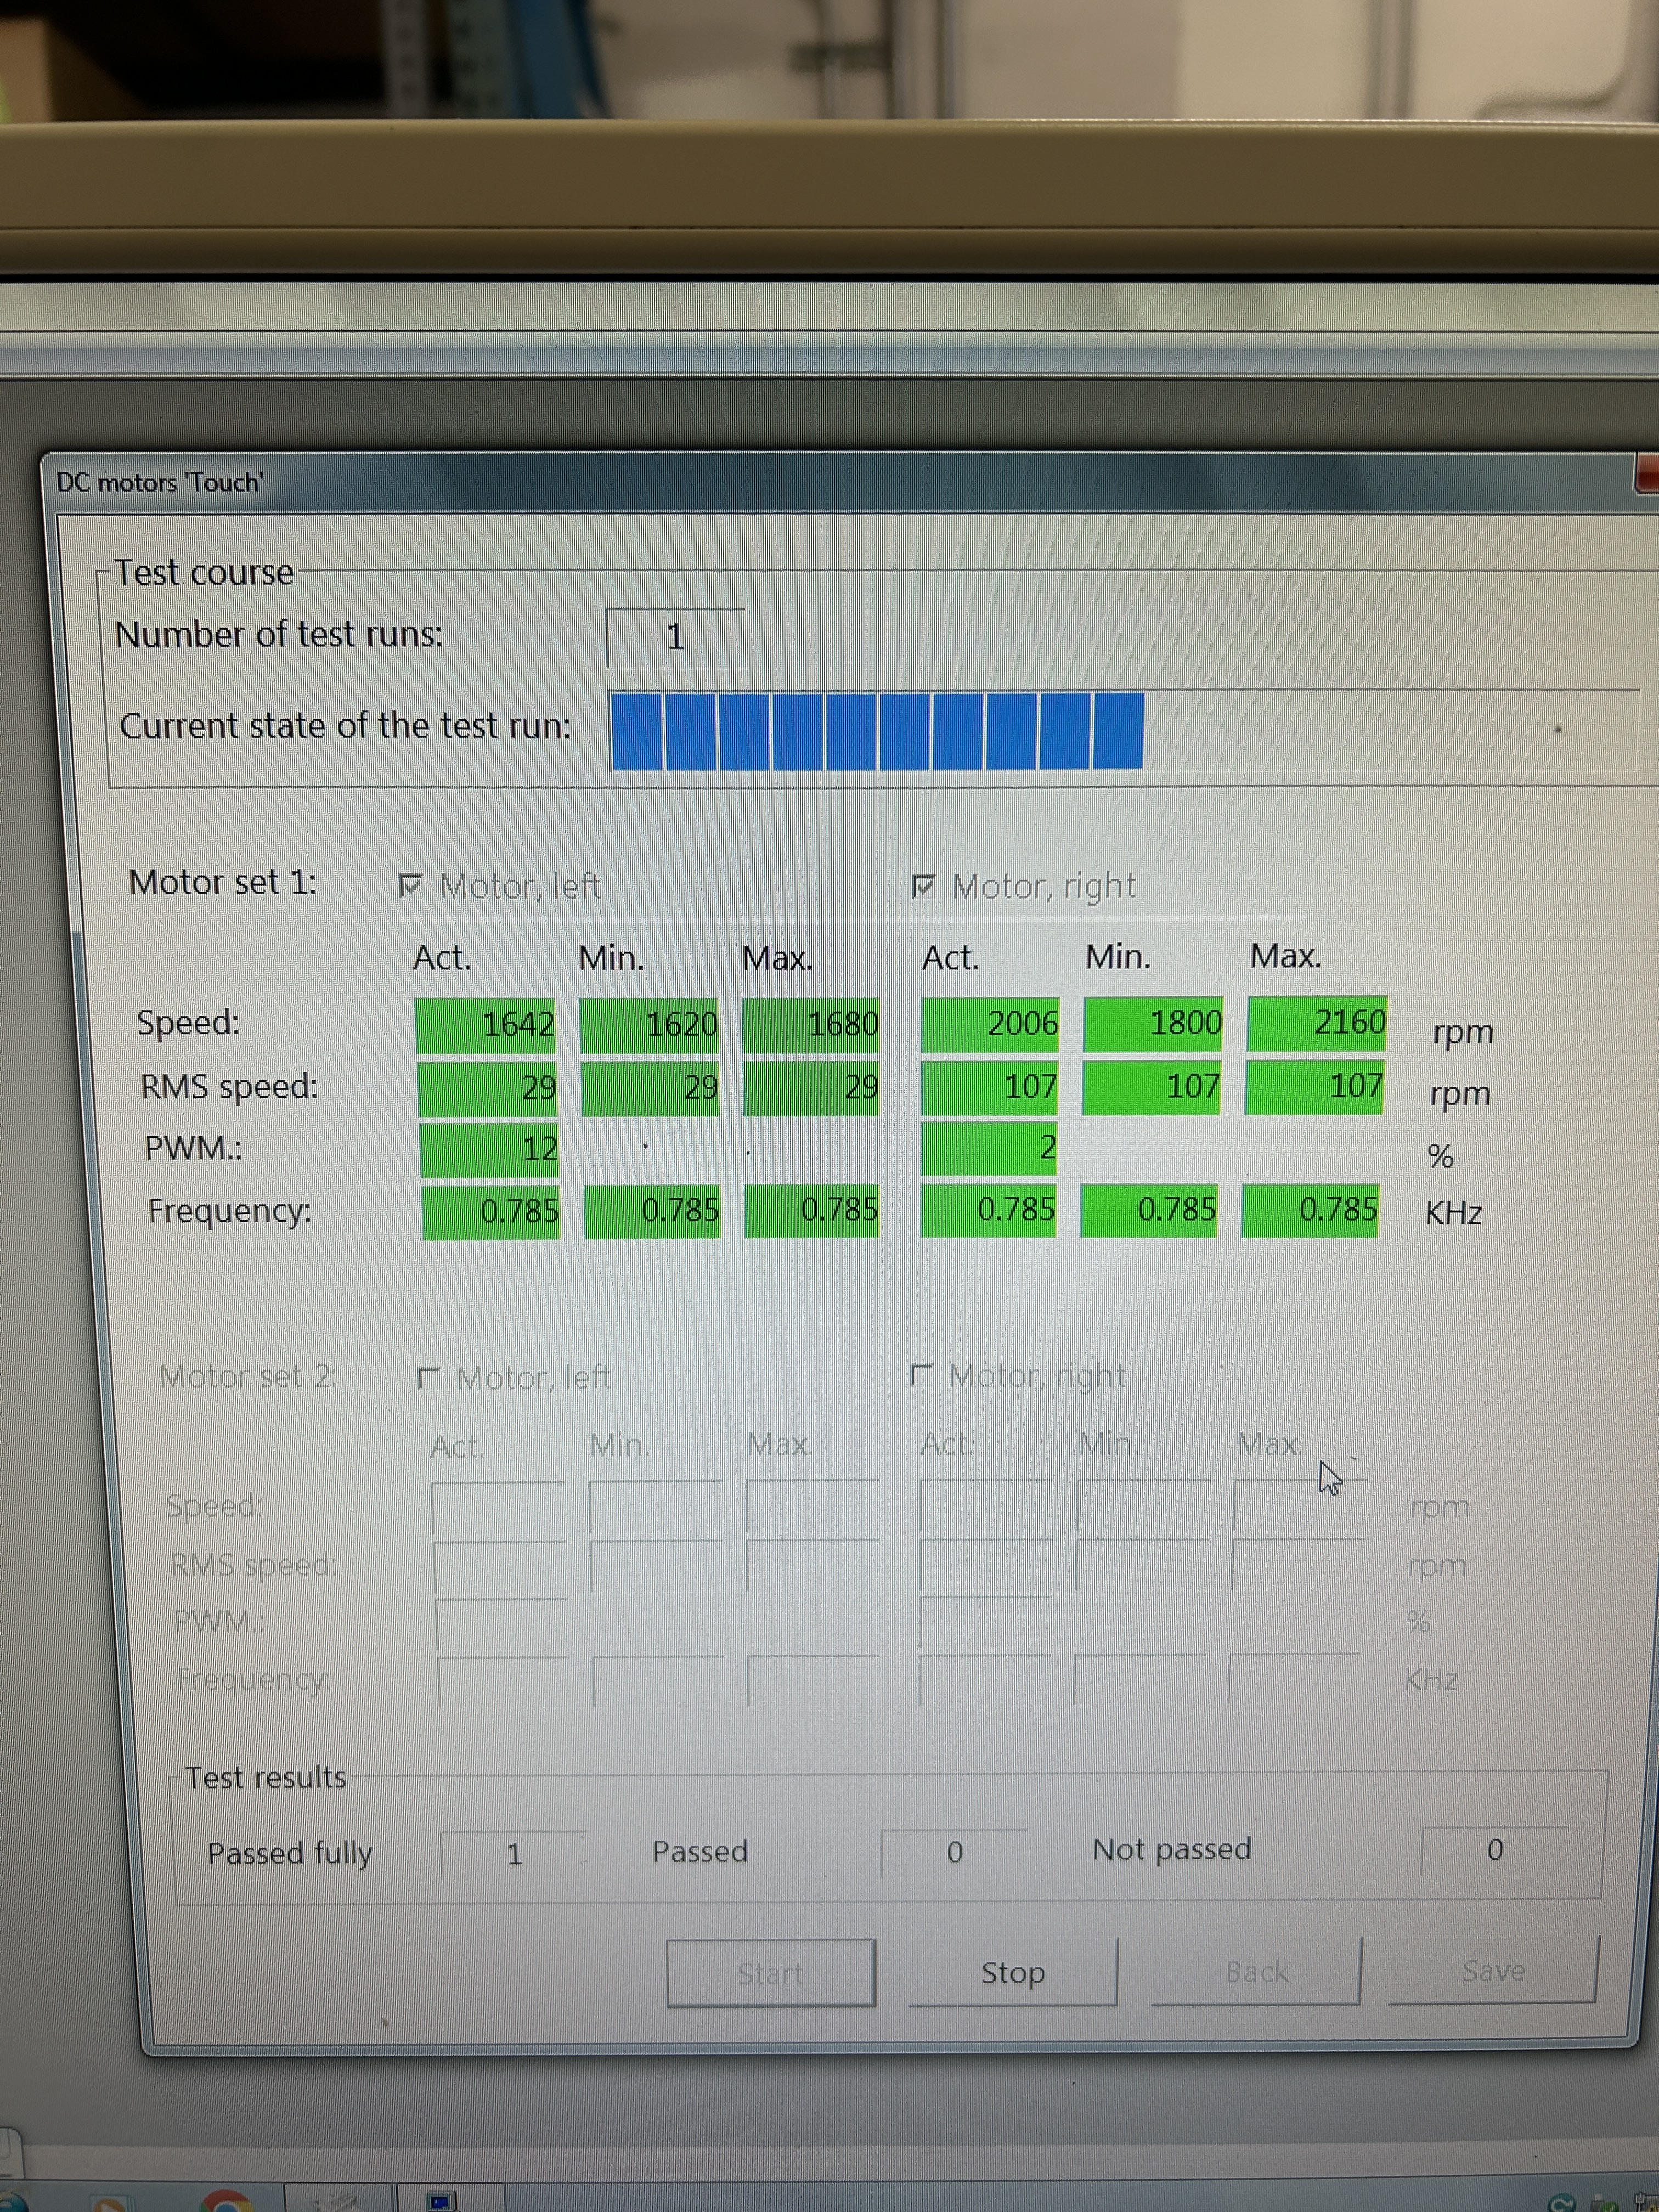This screenshot has height=2212, width=1659.
Task: Enable Motor, right checkbox in Motor set 2
Action: (x=921, y=1375)
